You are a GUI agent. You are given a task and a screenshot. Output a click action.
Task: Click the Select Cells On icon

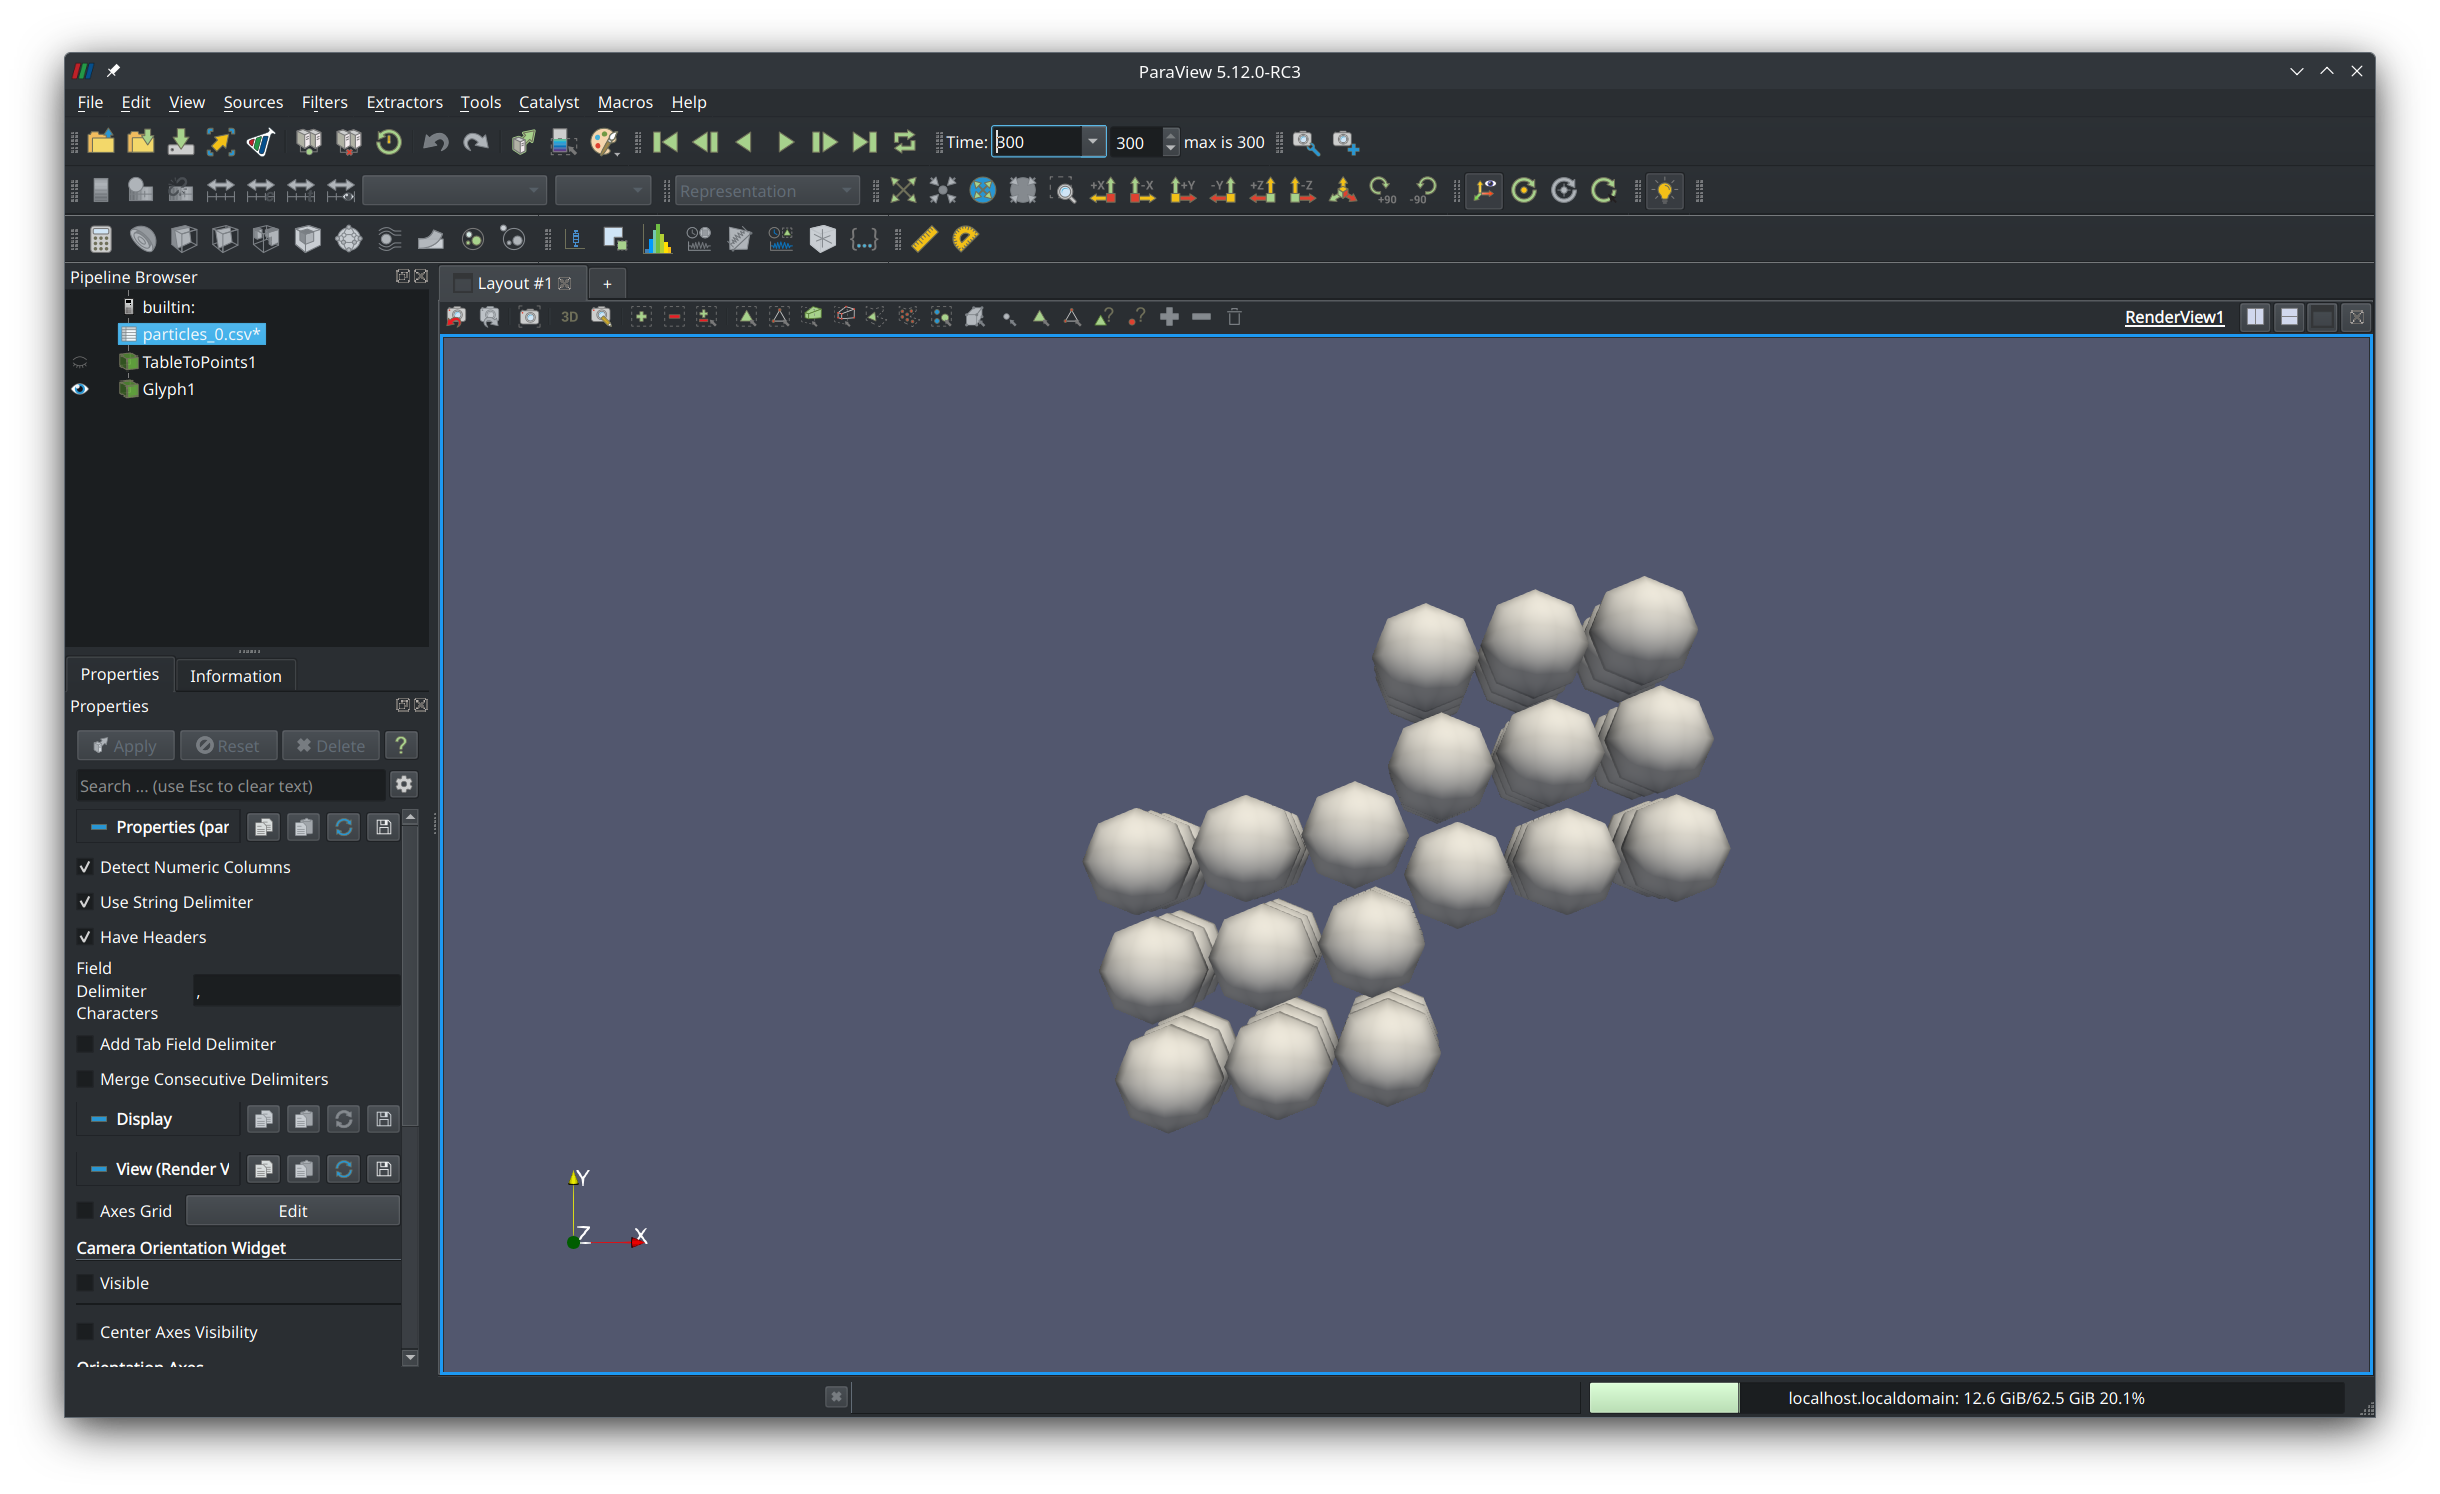click(x=746, y=317)
